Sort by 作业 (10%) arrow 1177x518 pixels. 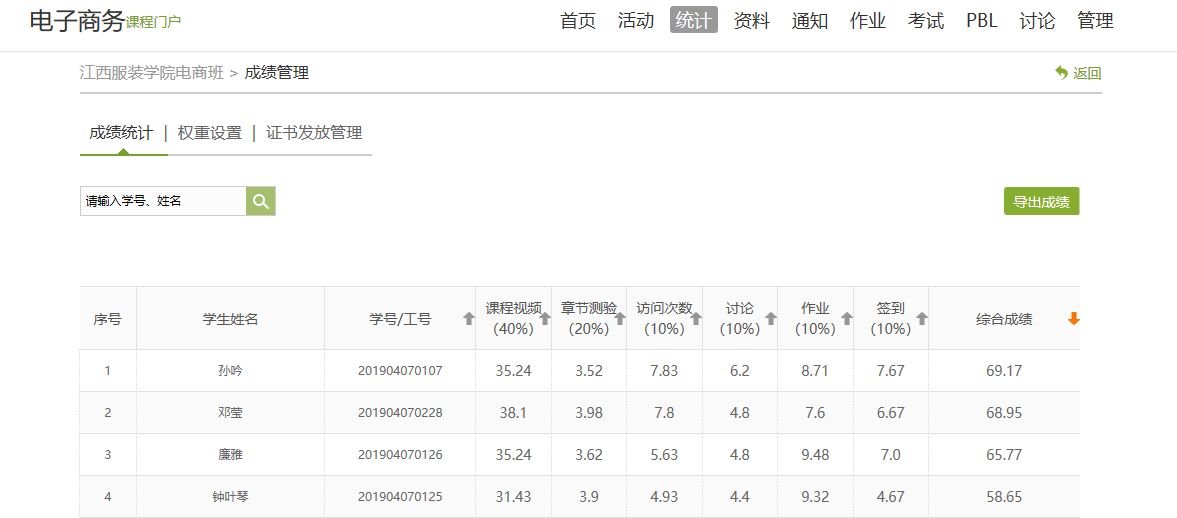(x=847, y=319)
